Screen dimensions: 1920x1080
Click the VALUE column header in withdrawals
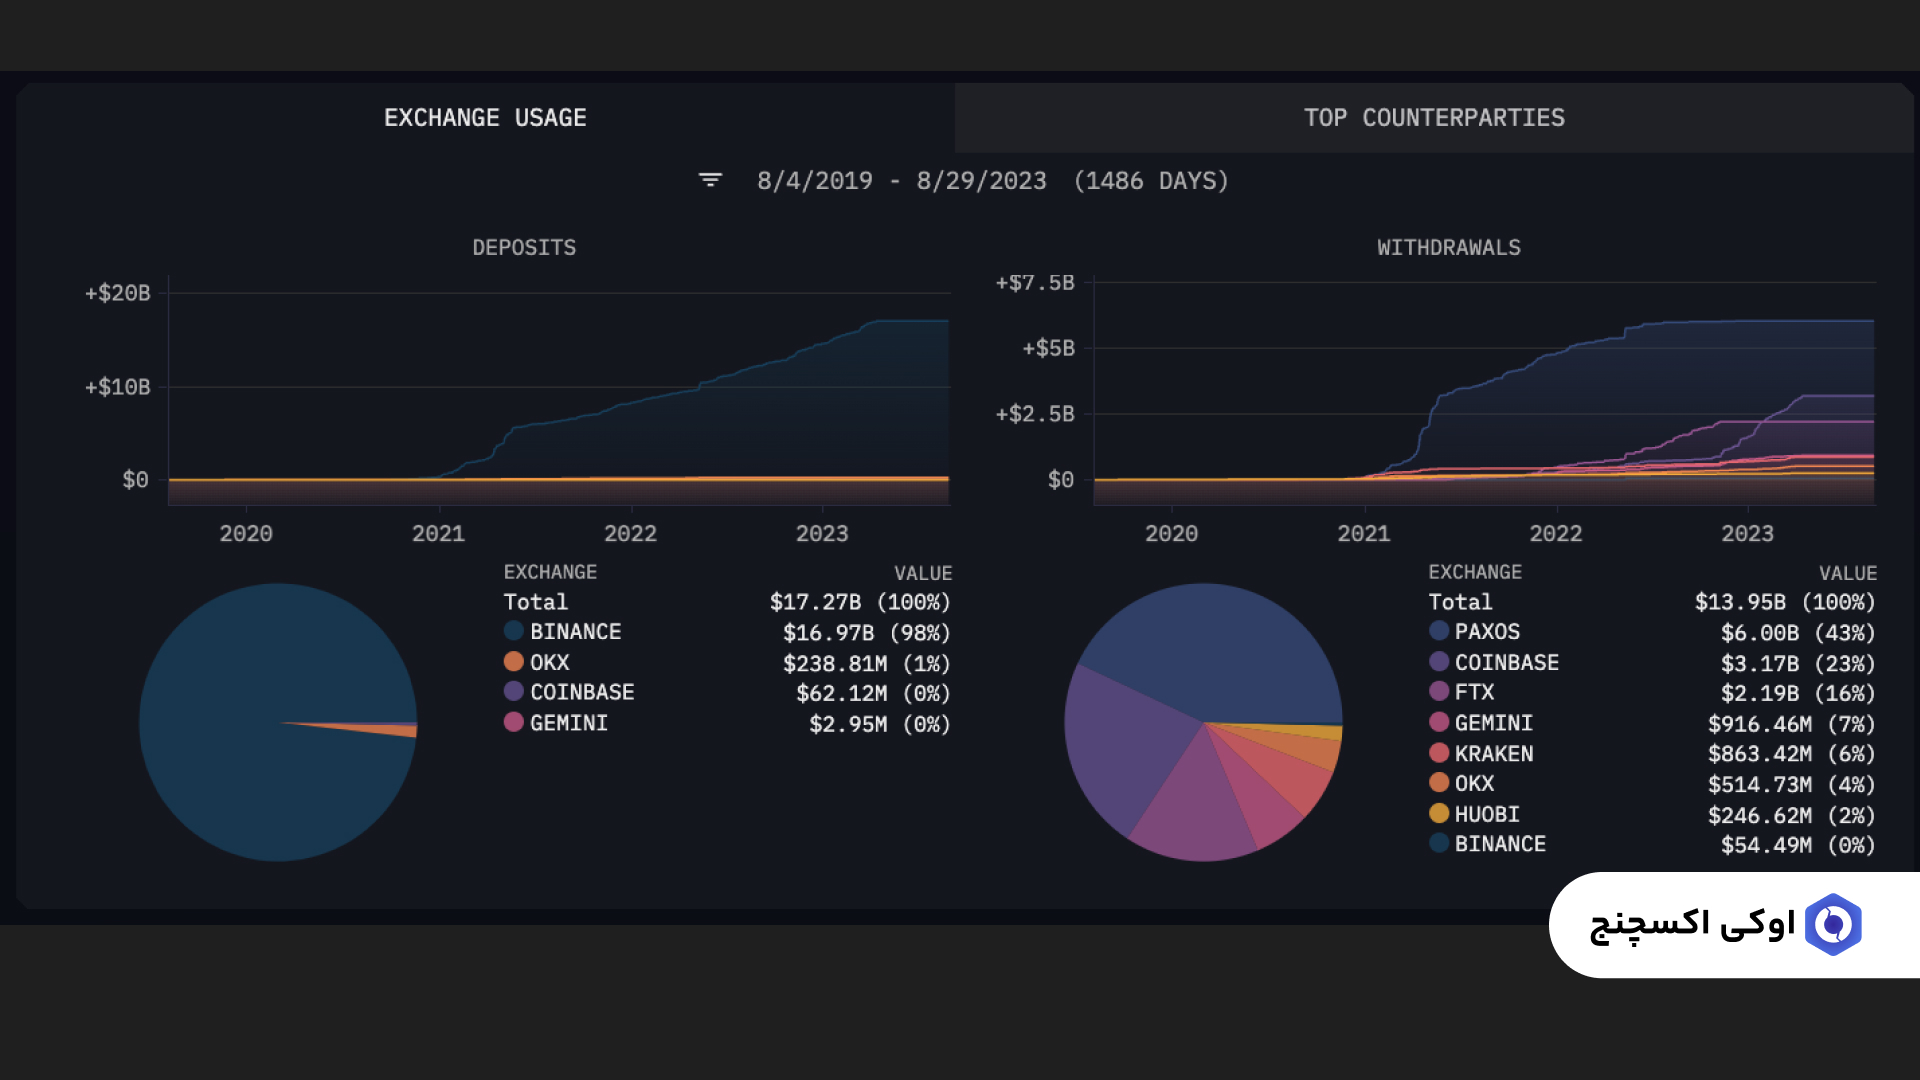click(1847, 574)
